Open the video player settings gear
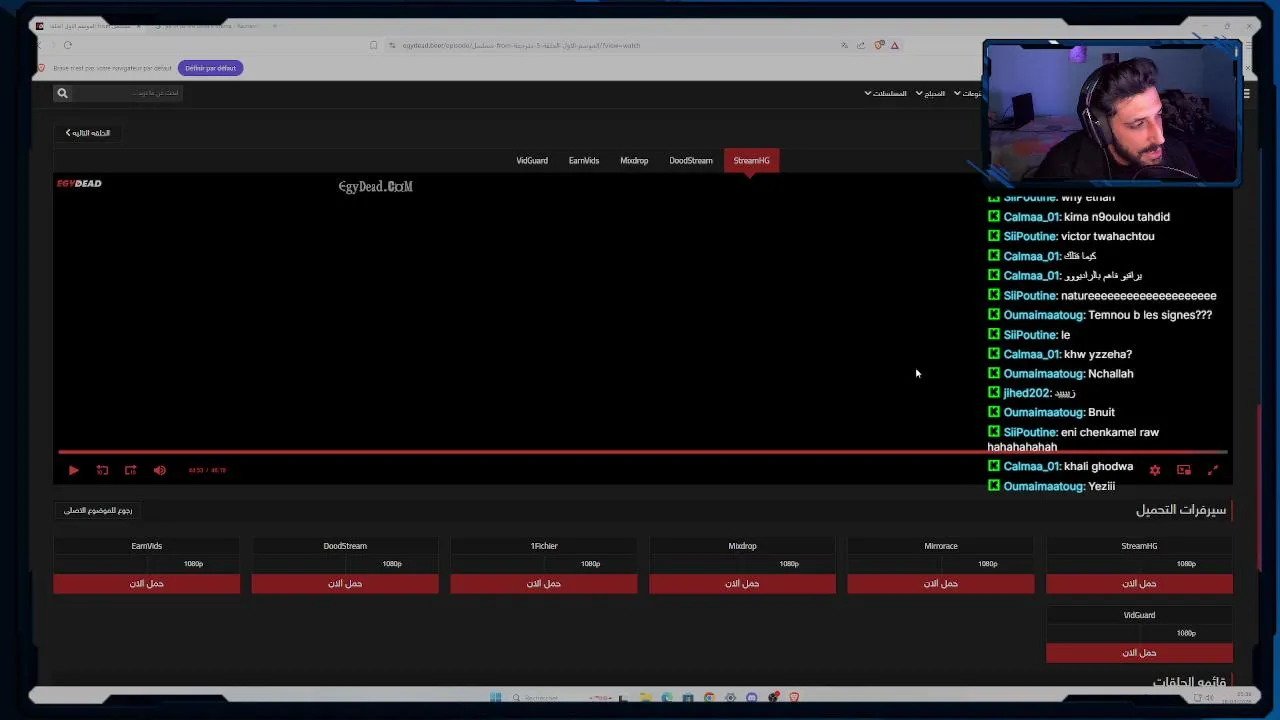The width and height of the screenshot is (1280, 720). pos(1155,470)
